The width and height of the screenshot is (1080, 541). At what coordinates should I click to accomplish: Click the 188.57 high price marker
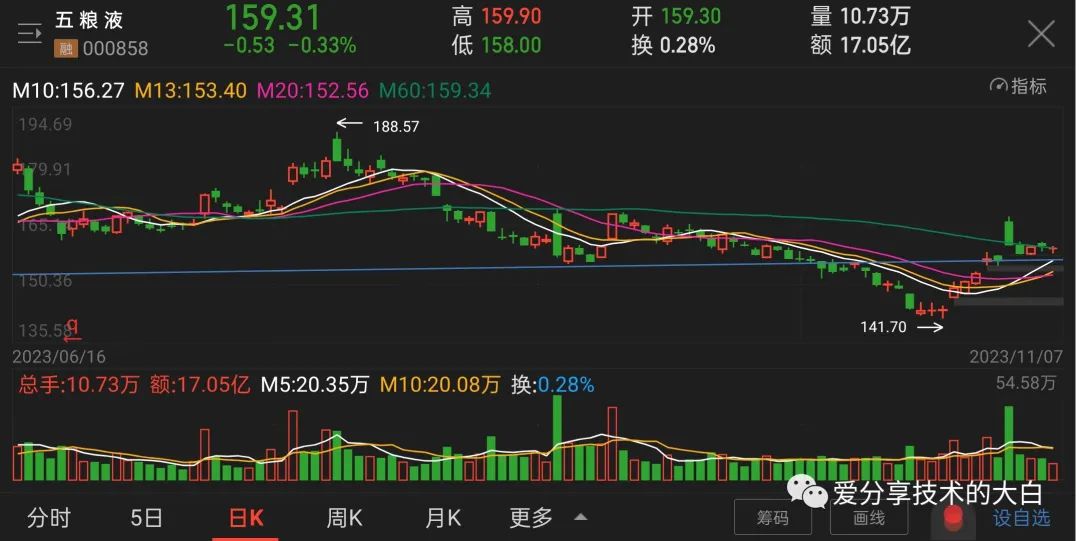396,126
